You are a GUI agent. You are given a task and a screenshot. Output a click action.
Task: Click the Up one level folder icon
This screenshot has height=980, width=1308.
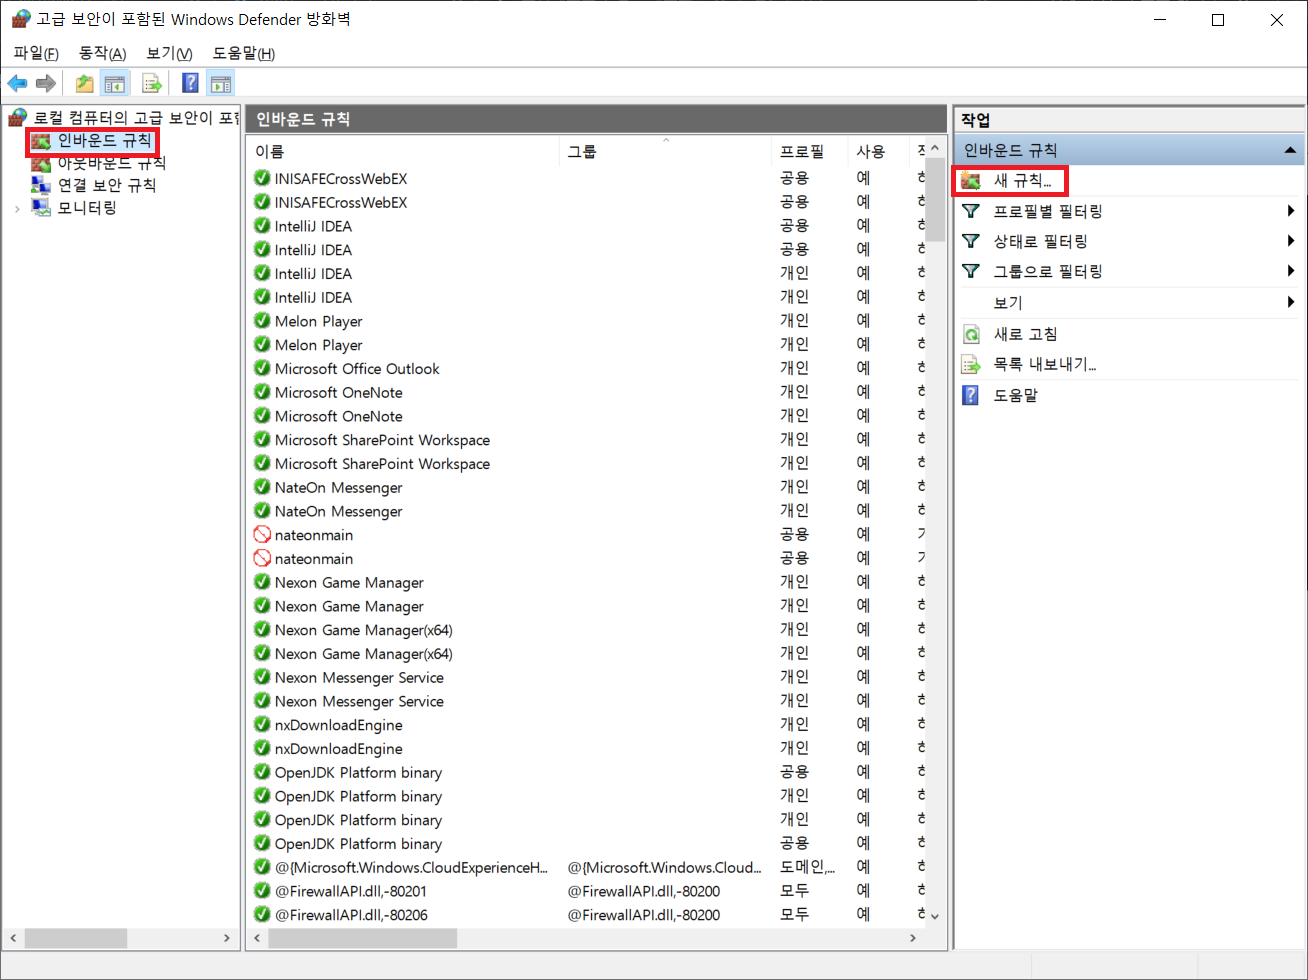85,83
